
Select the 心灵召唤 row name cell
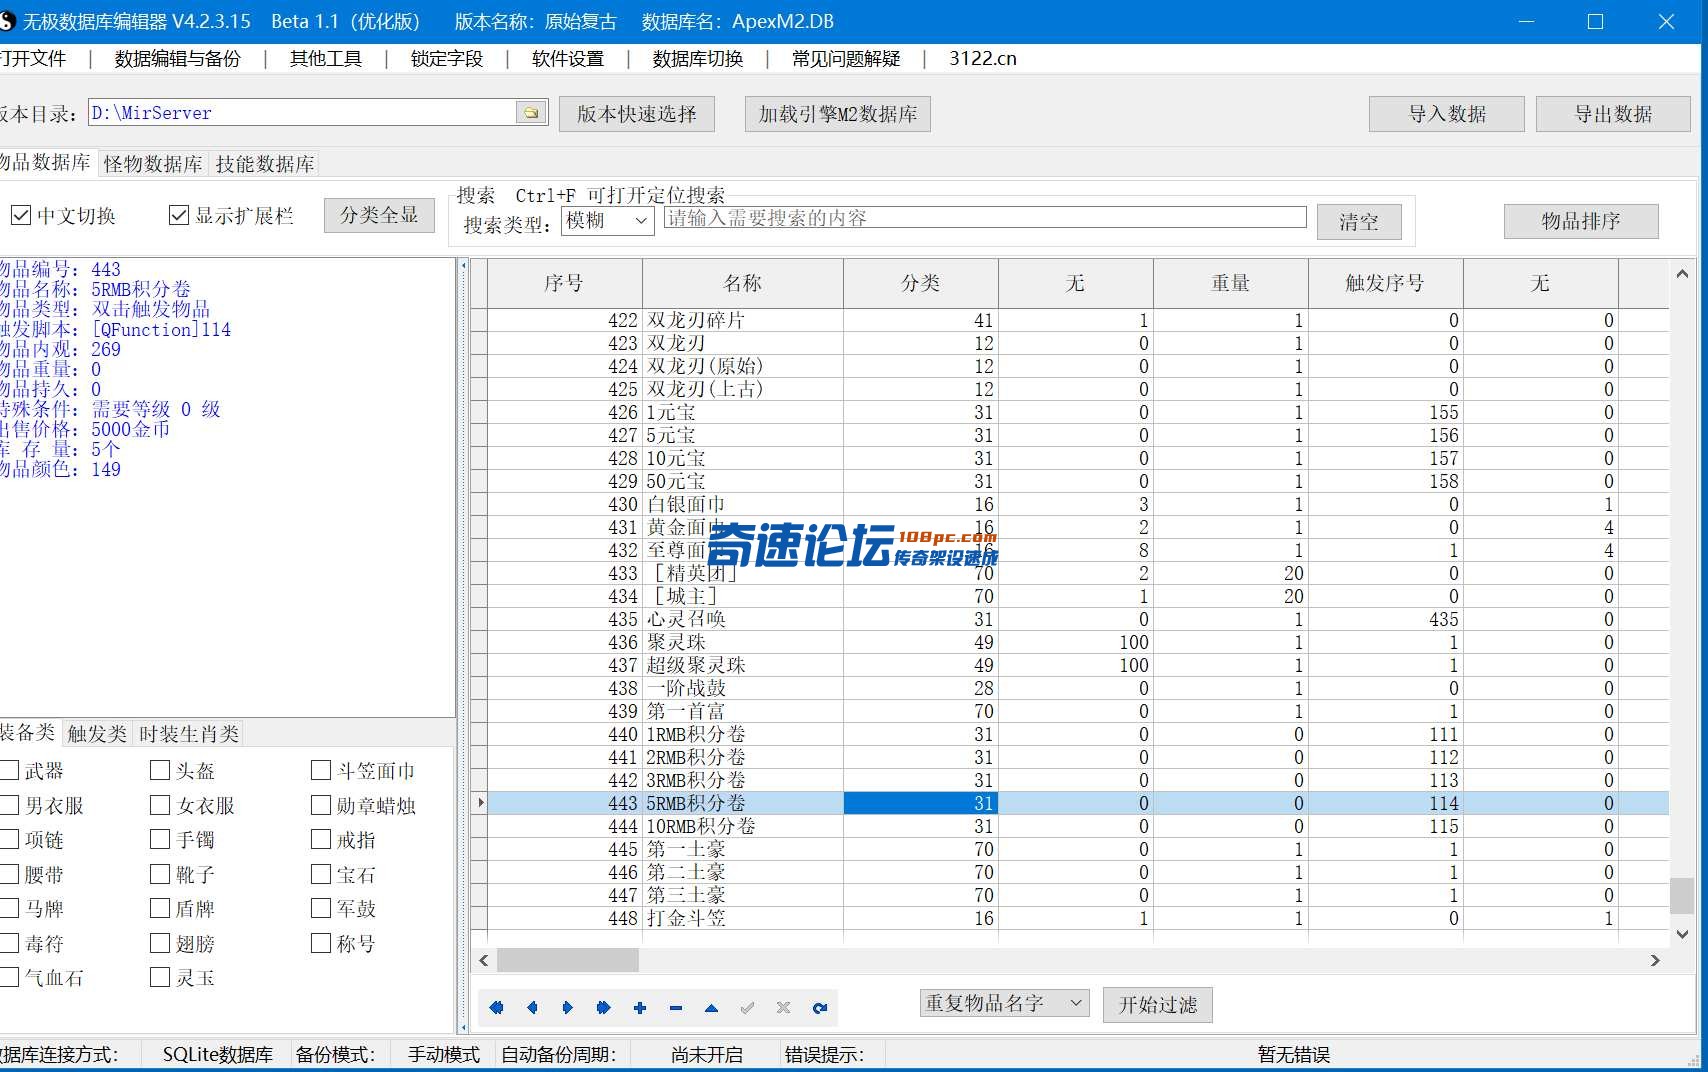[743, 619]
